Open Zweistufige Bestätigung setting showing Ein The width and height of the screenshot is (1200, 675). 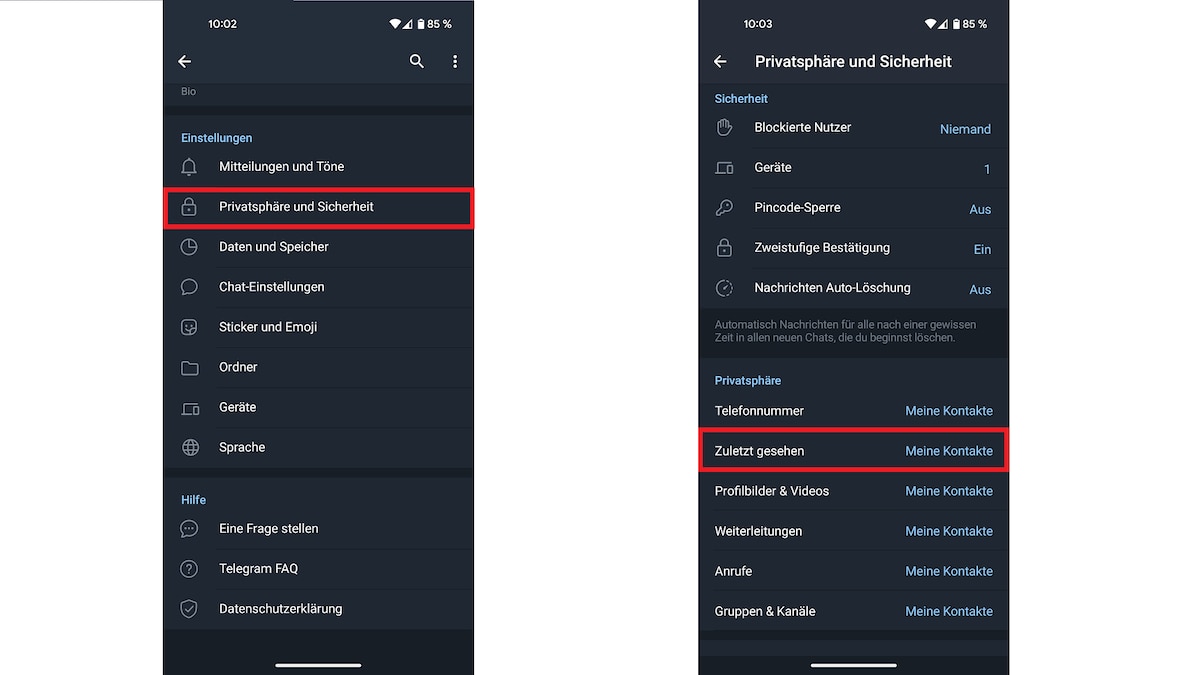854,248
